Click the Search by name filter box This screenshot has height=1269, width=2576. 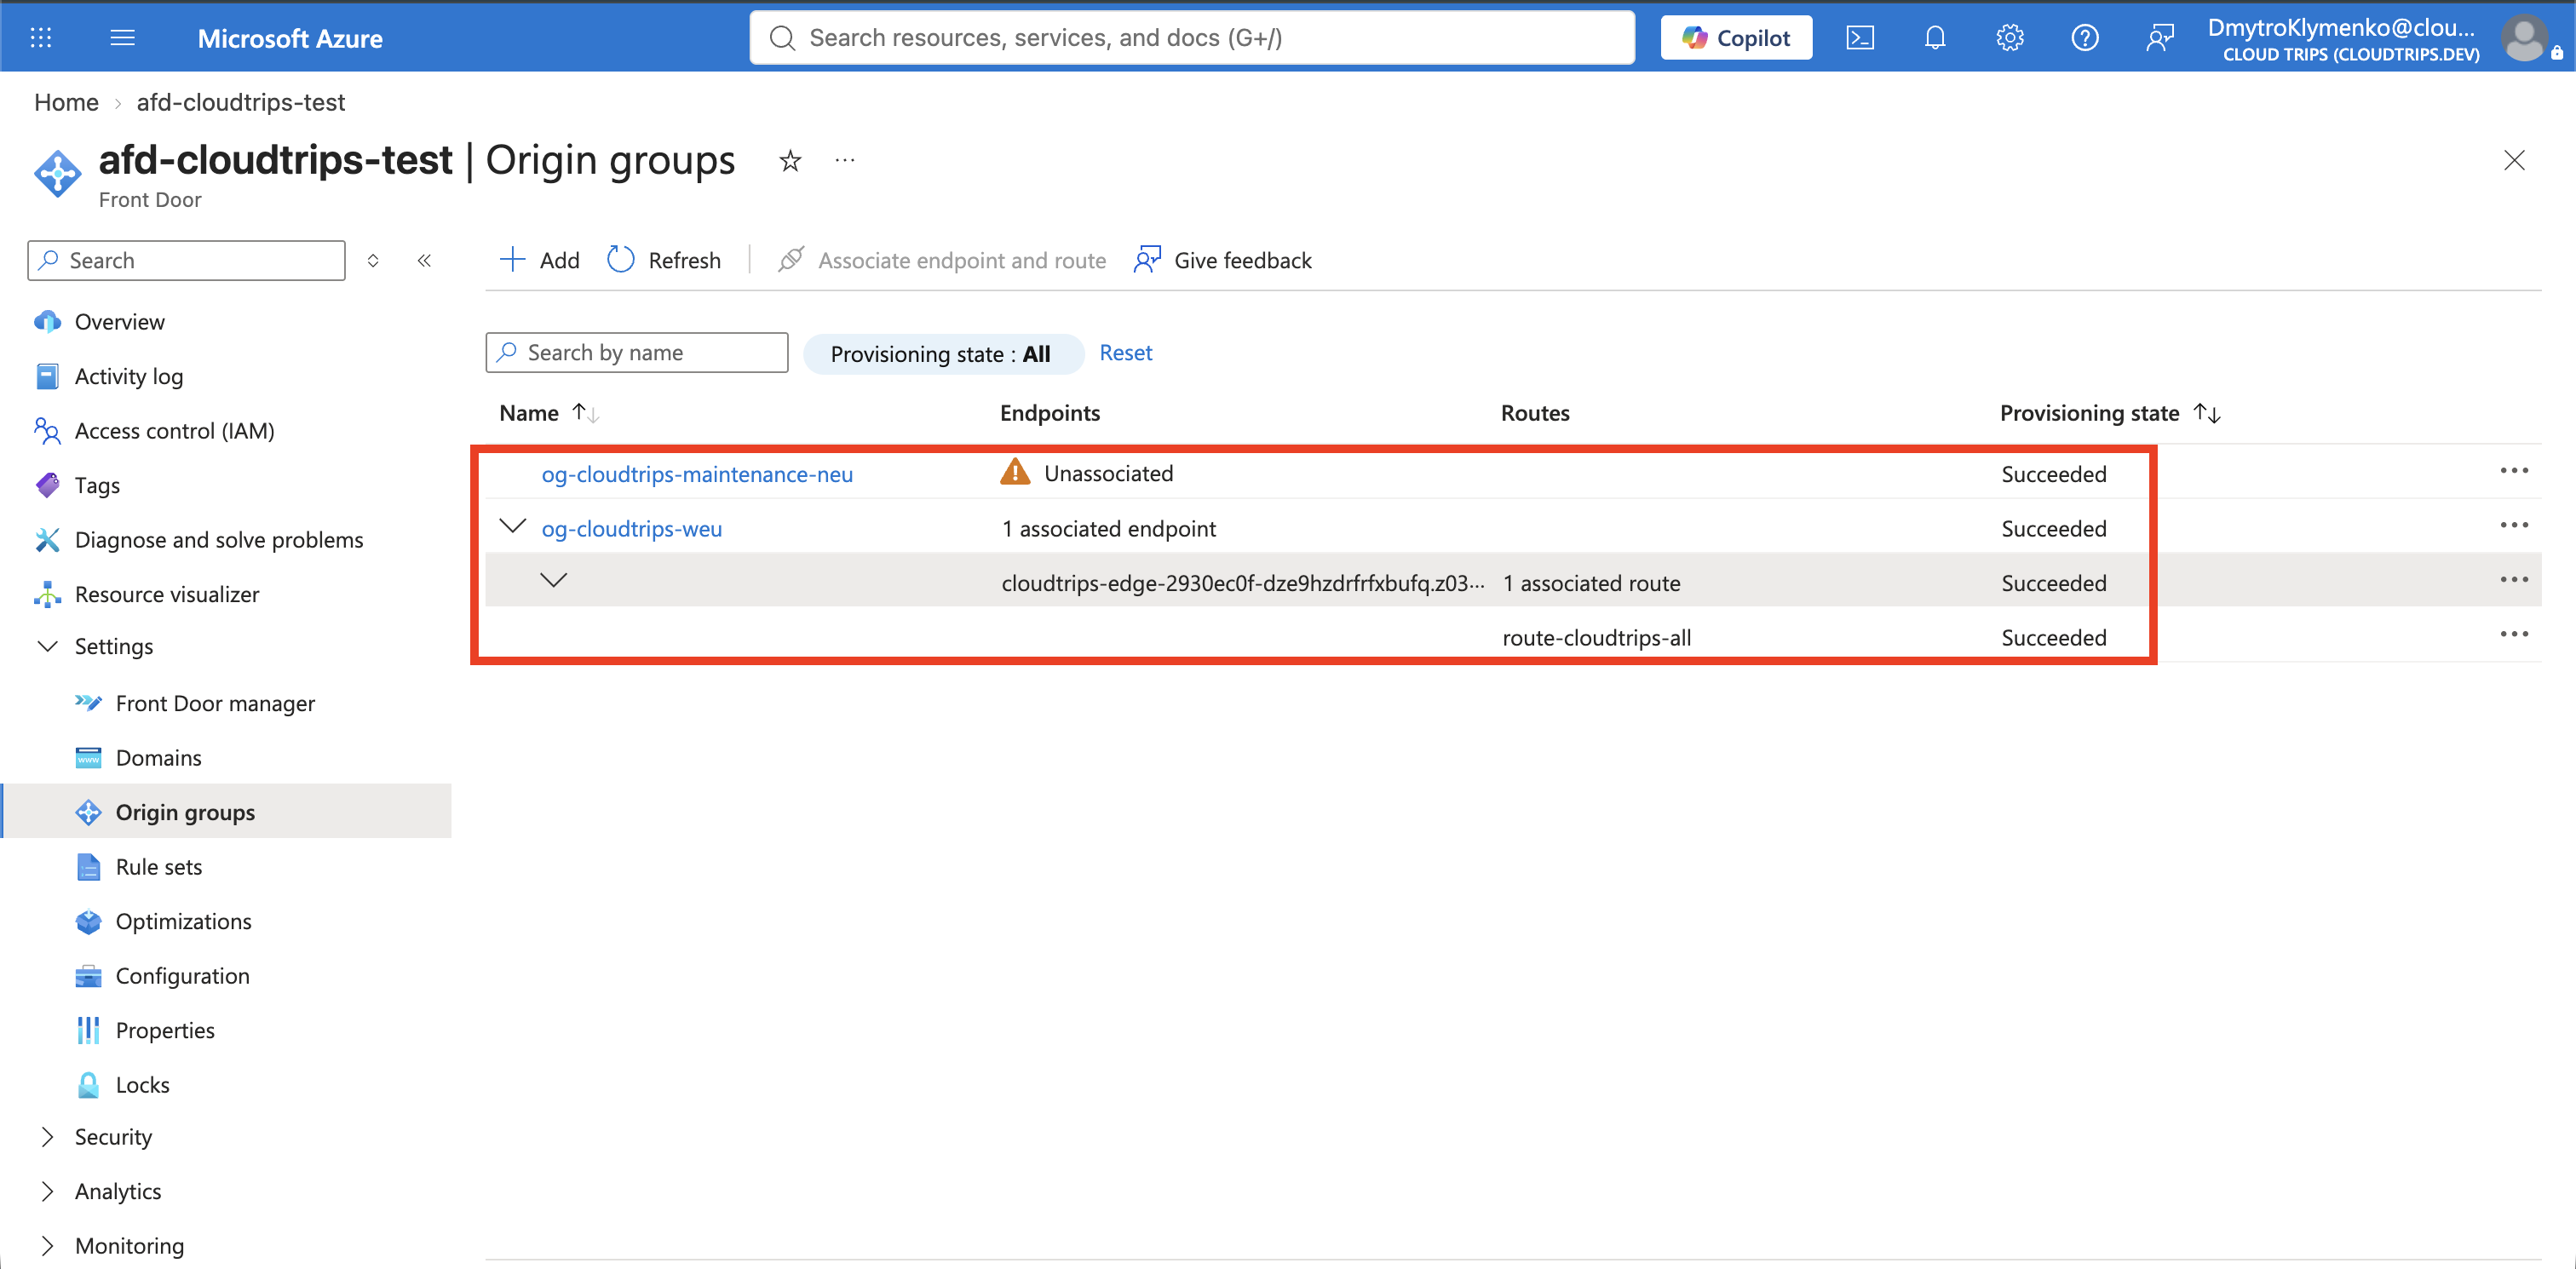637,352
